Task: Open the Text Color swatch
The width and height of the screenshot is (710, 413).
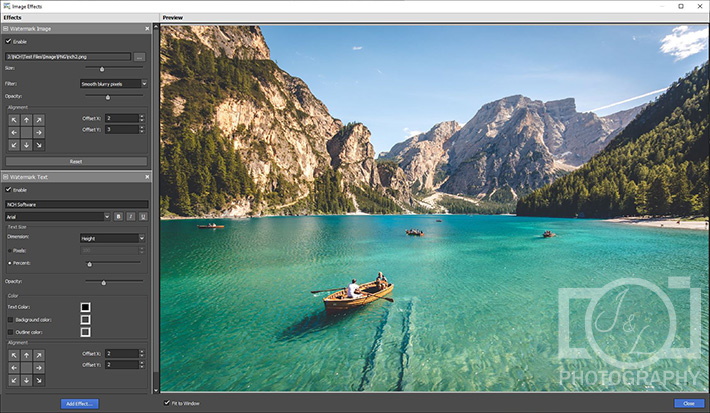Action: click(85, 307)
